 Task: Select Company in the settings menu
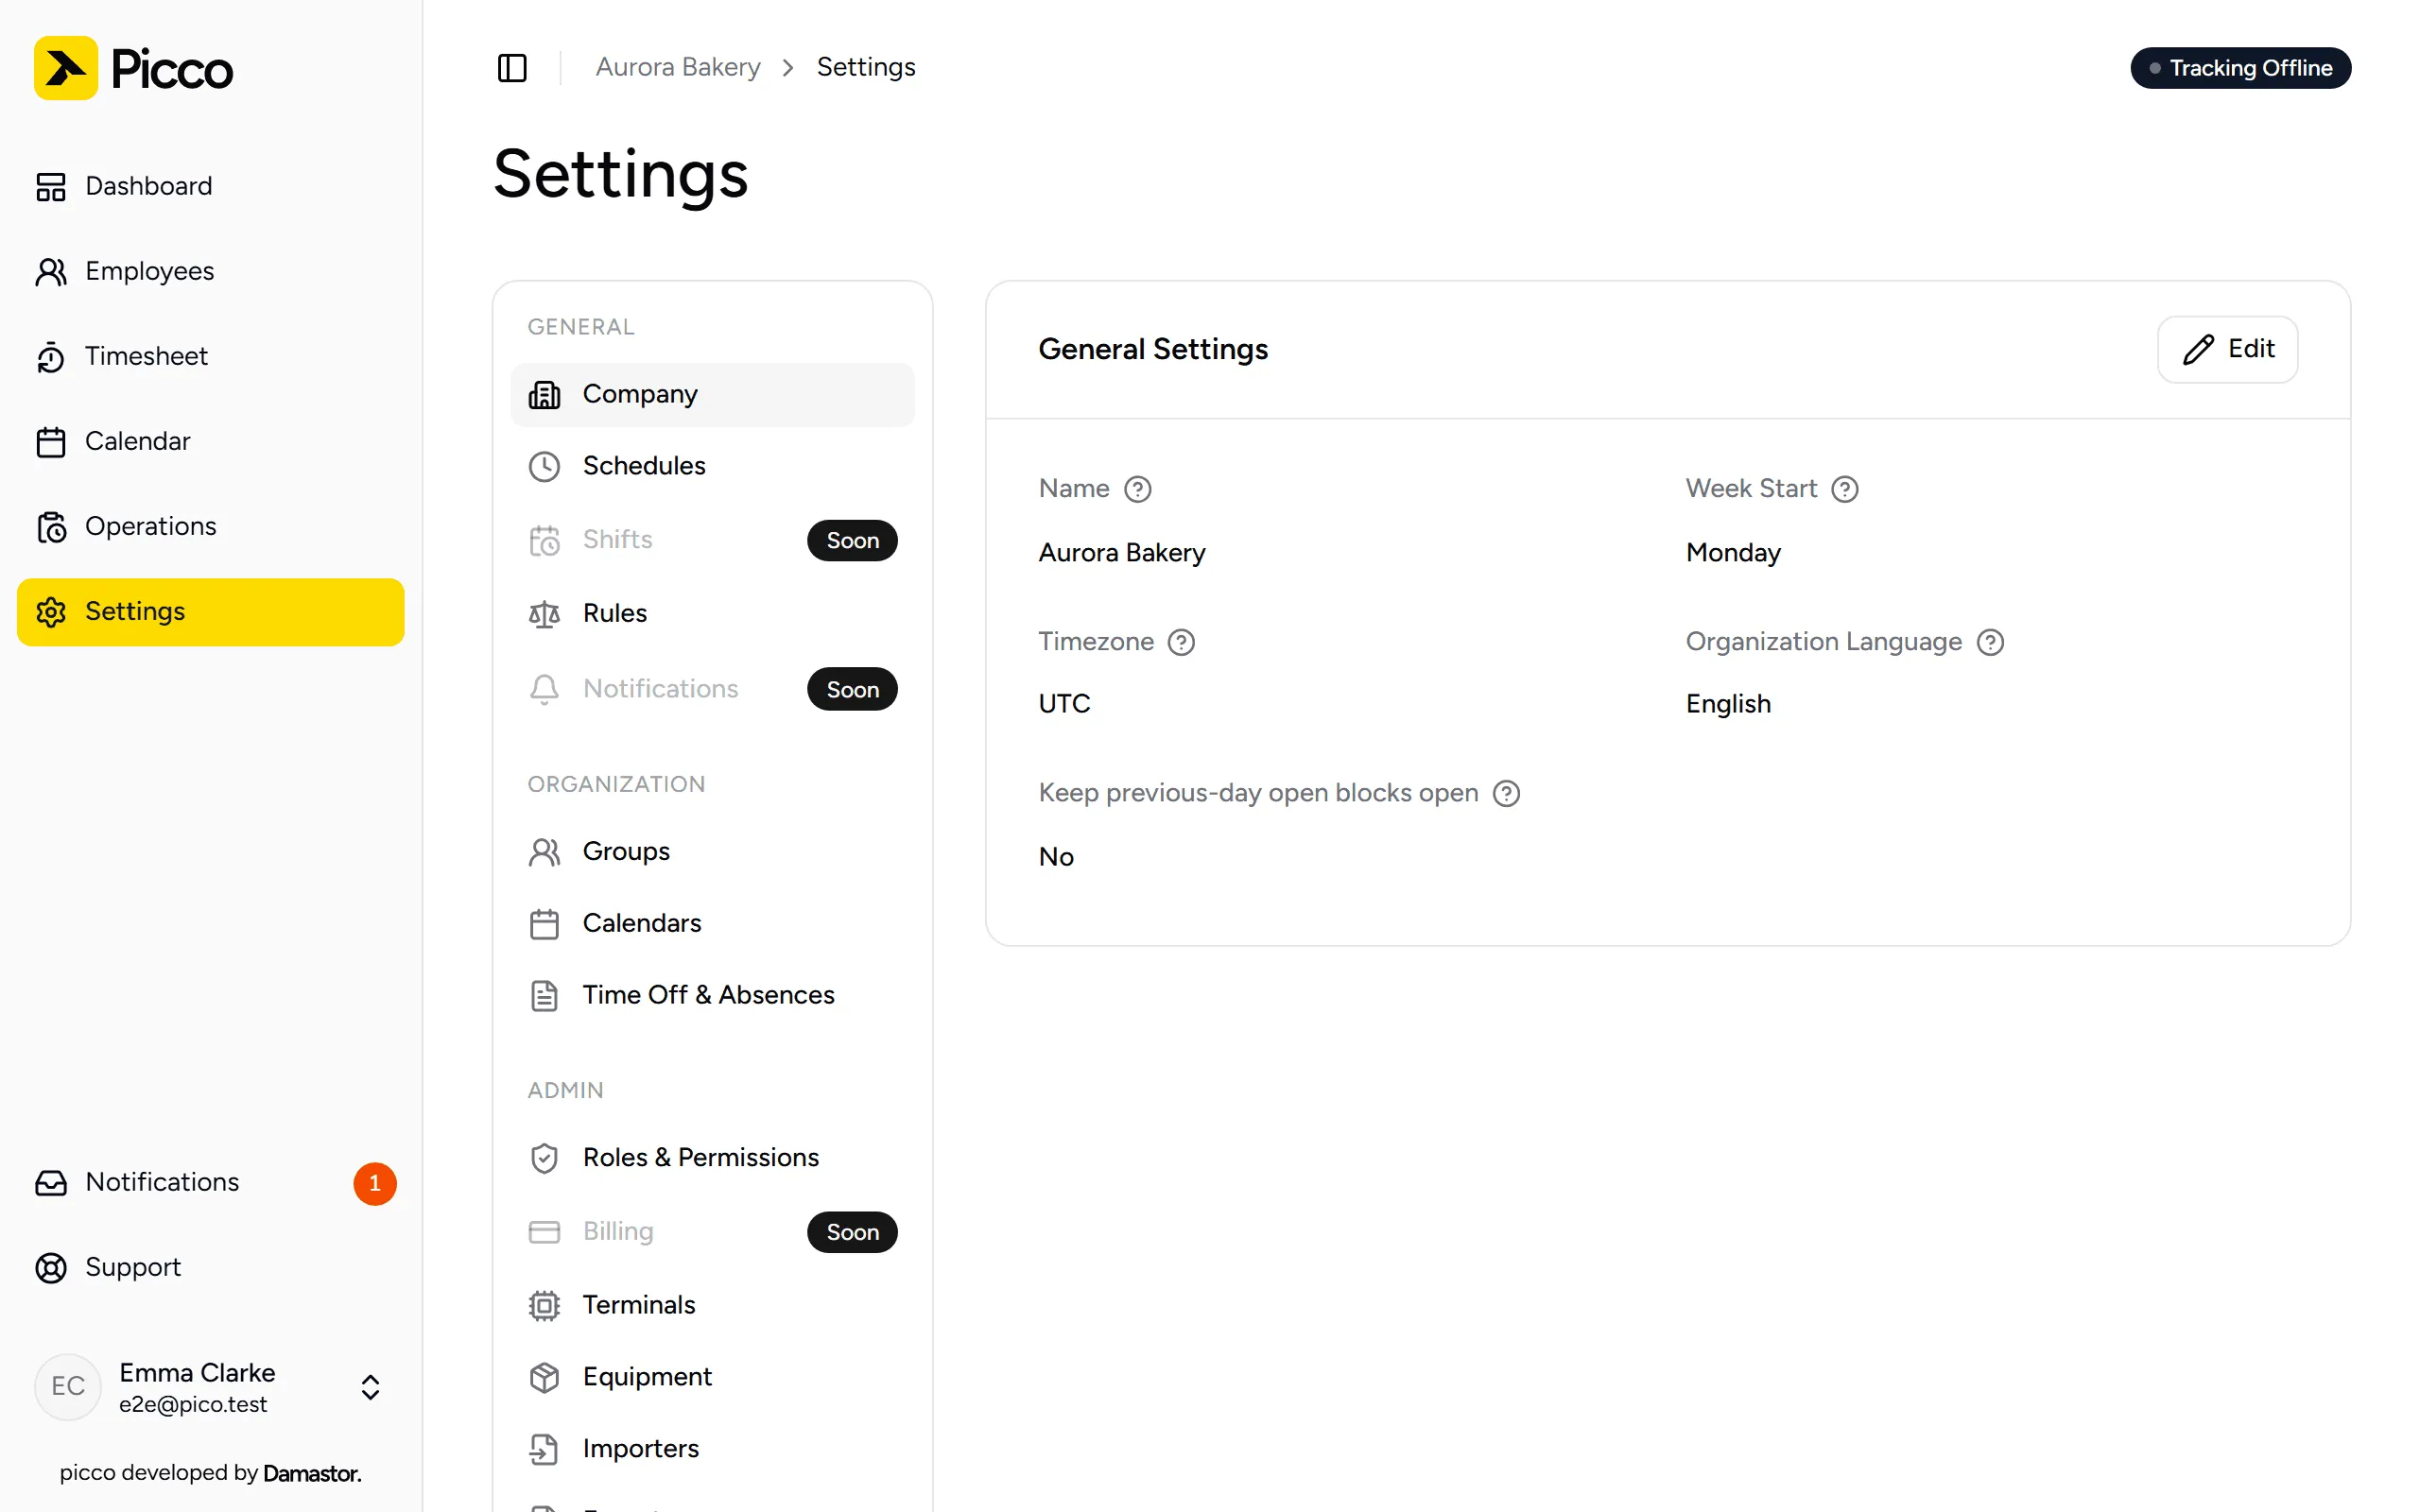point(712,394)
